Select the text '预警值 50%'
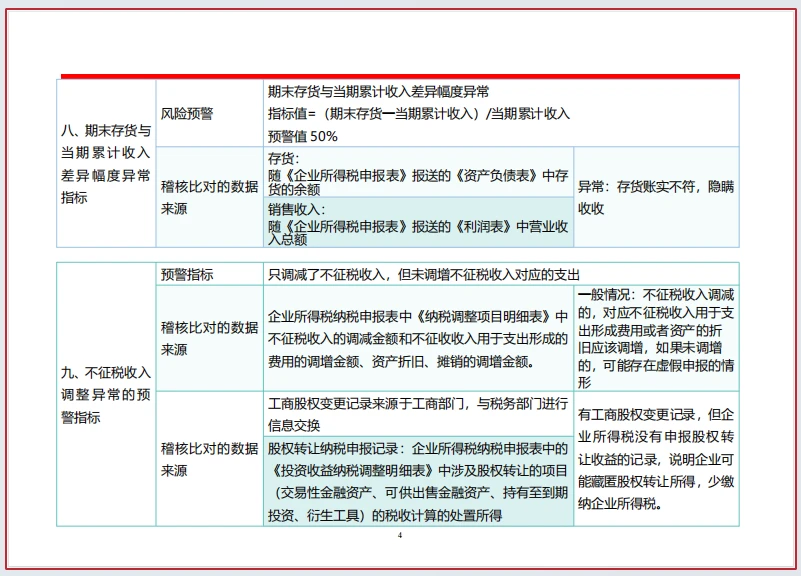 click(302, 136)
